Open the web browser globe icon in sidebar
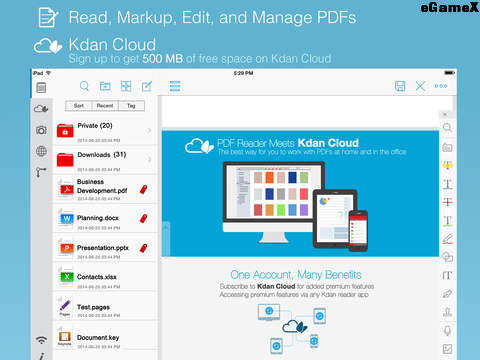Screen dimensions: 480x360 [x=41, y=151]
